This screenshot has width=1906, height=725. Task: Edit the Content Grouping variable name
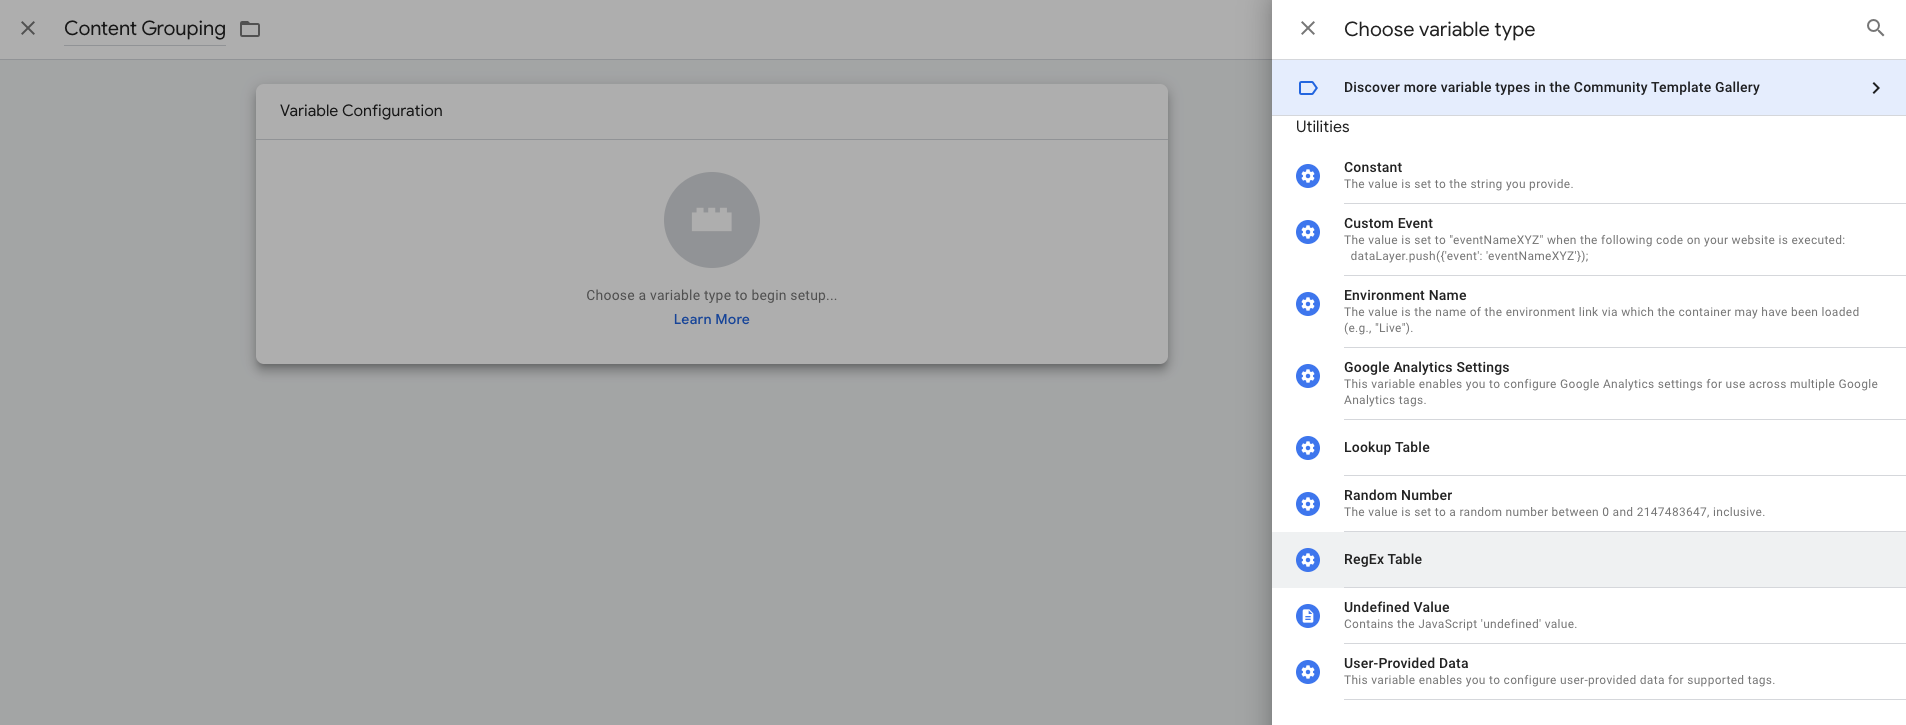[x=145, y=29]
